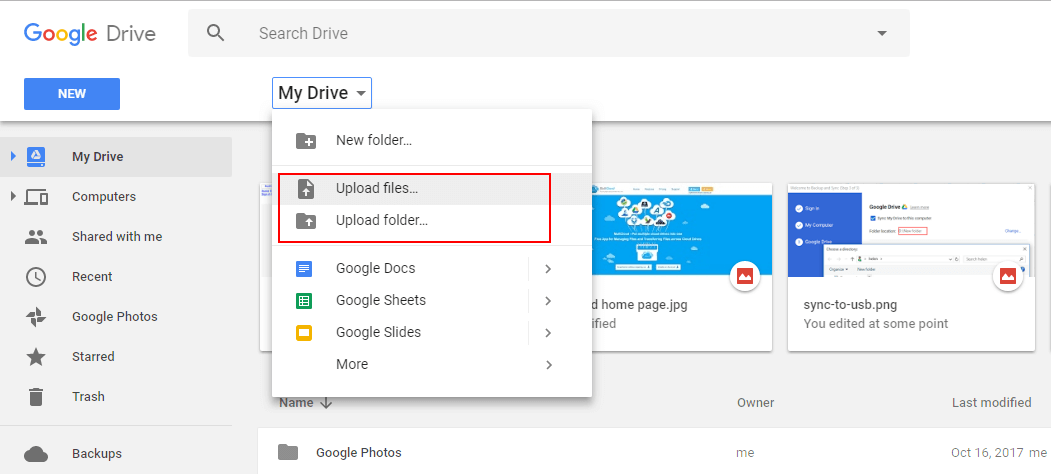Open the Shared with me icon
Viewport: 1051px width, 474px height.
tap(36, 237)
